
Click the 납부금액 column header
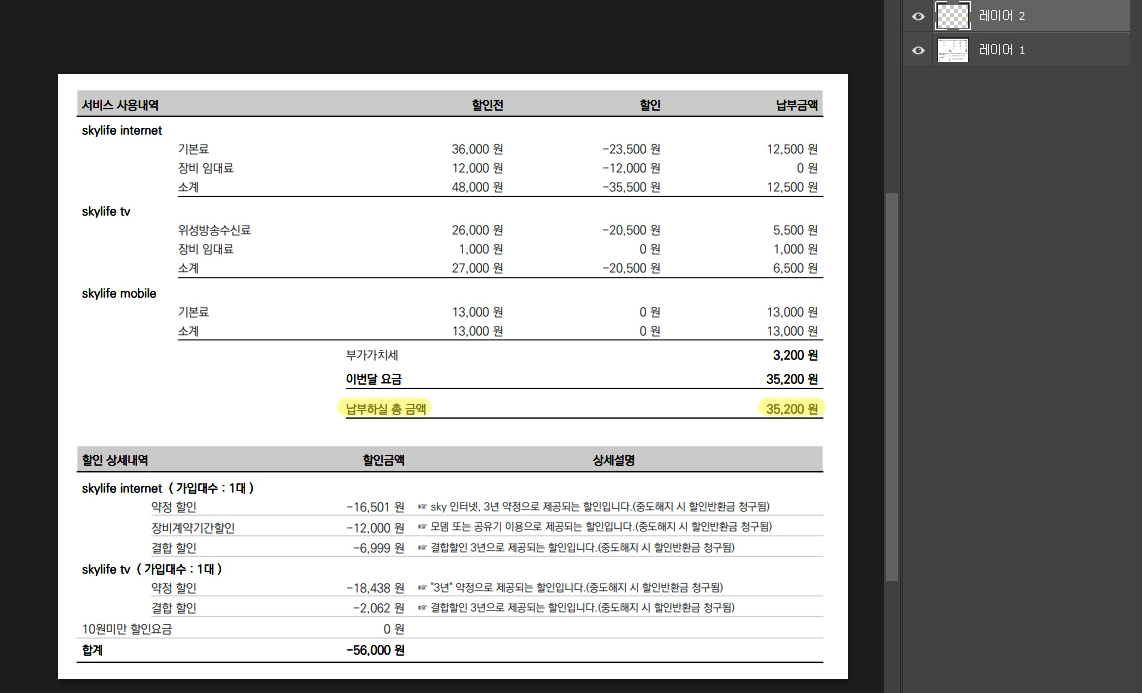[797, 106]
